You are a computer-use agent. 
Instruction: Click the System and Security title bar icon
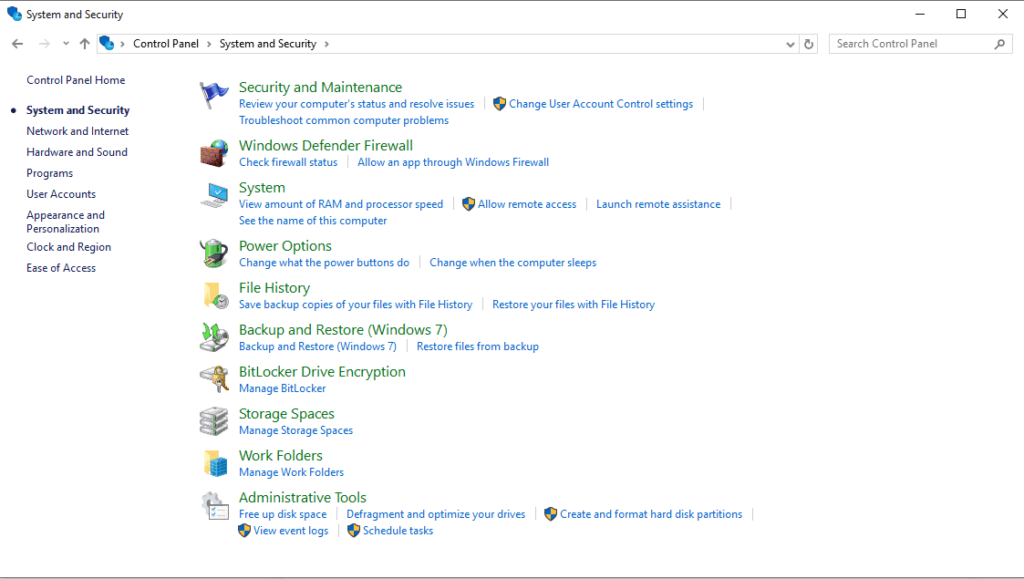coord(14,14)
